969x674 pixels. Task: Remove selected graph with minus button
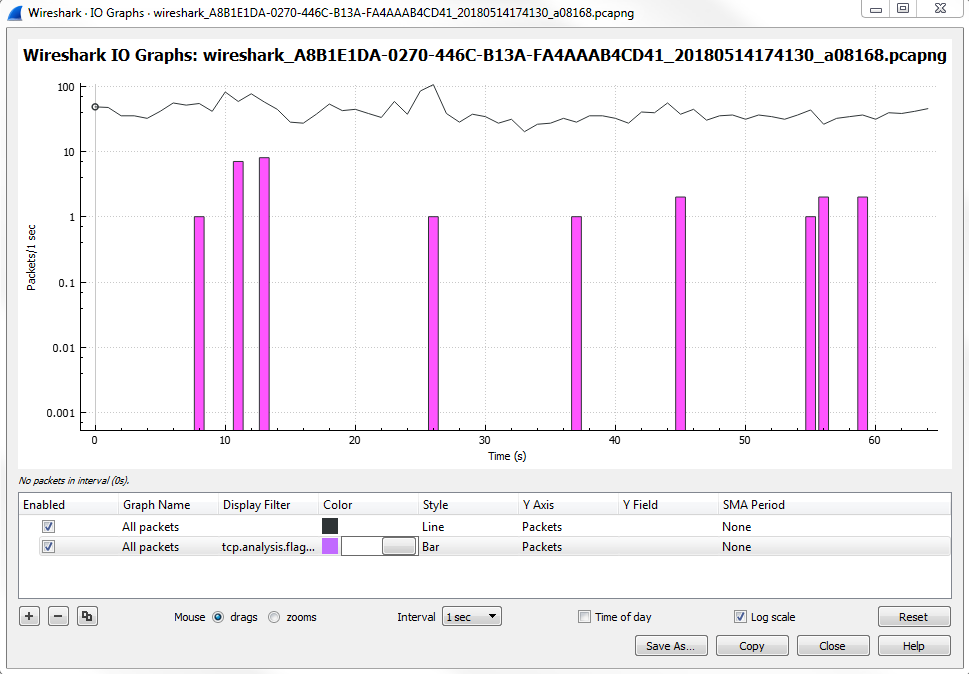point(58,616)
